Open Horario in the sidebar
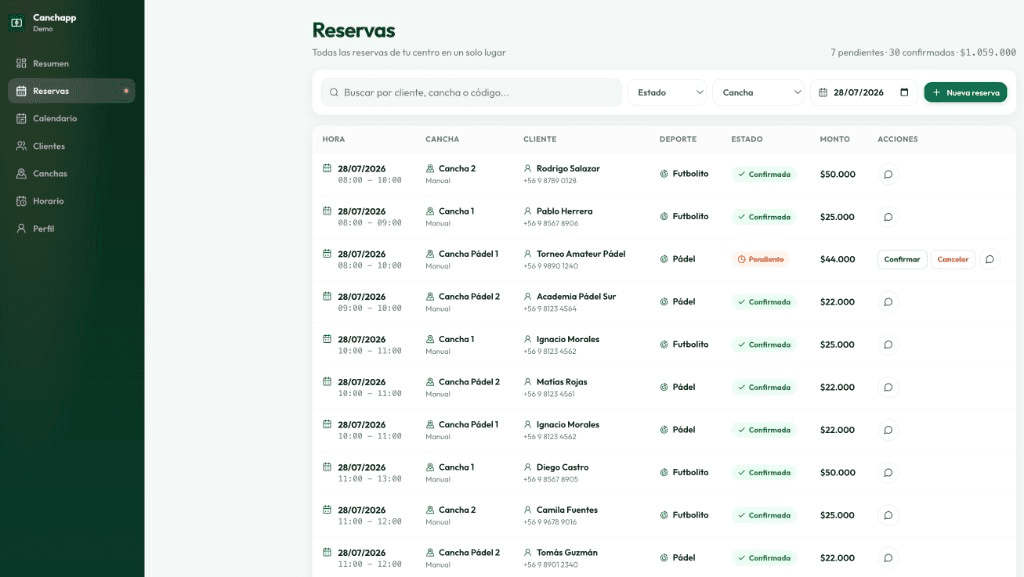Screen dimensions: 1024x577 click(72, 201)
